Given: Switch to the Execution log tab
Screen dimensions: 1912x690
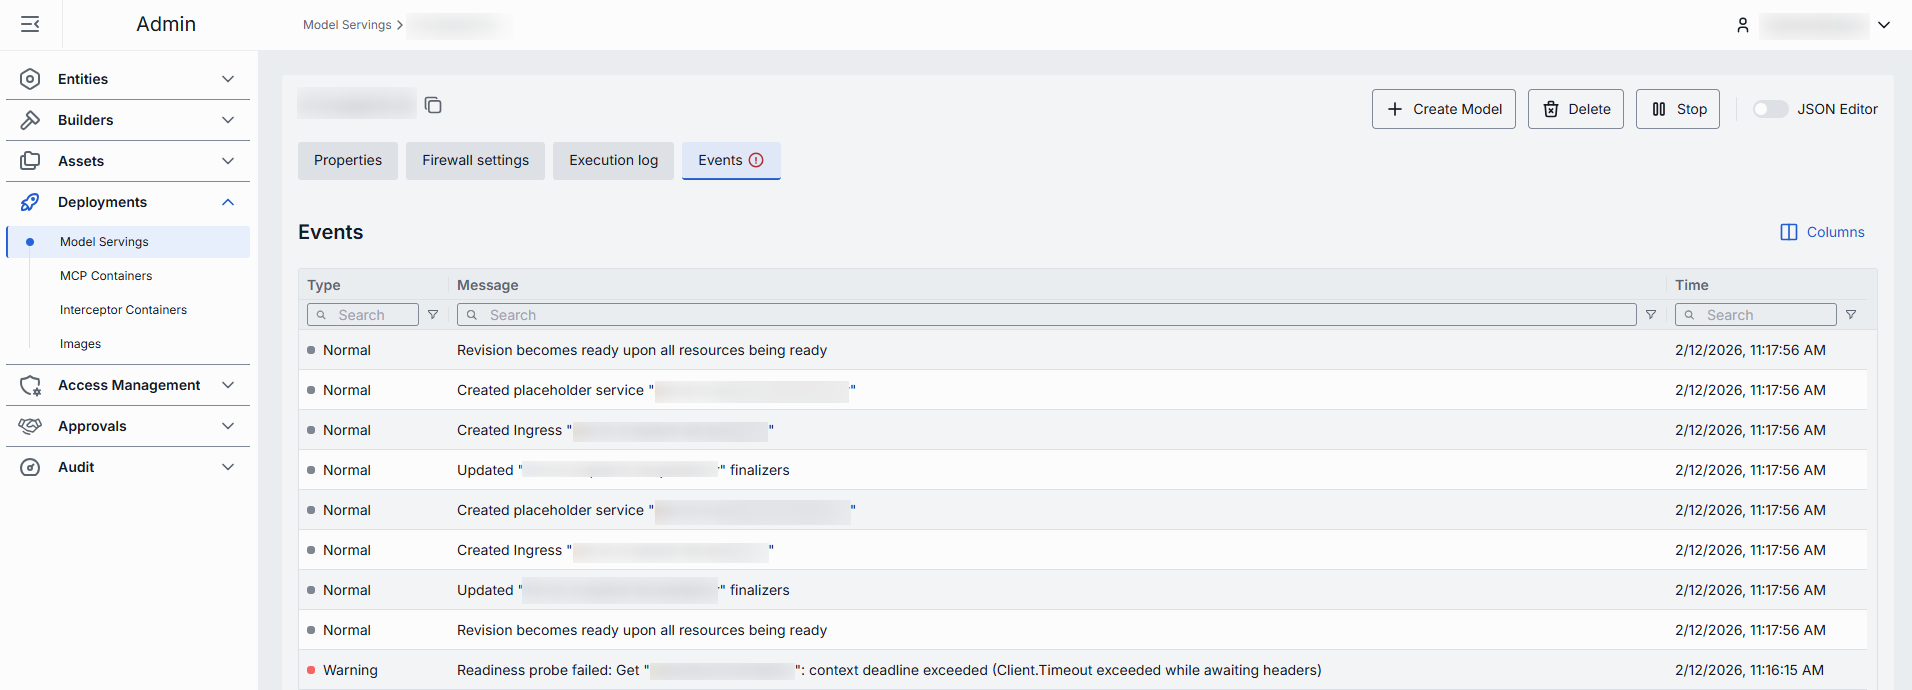Looking at the screenshot, I should click(613, 160).
